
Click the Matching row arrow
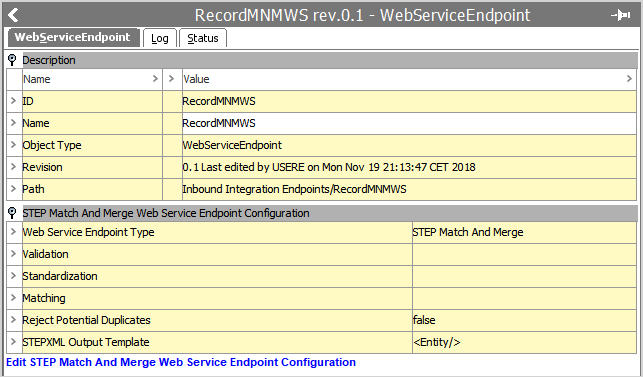(14, 298)
